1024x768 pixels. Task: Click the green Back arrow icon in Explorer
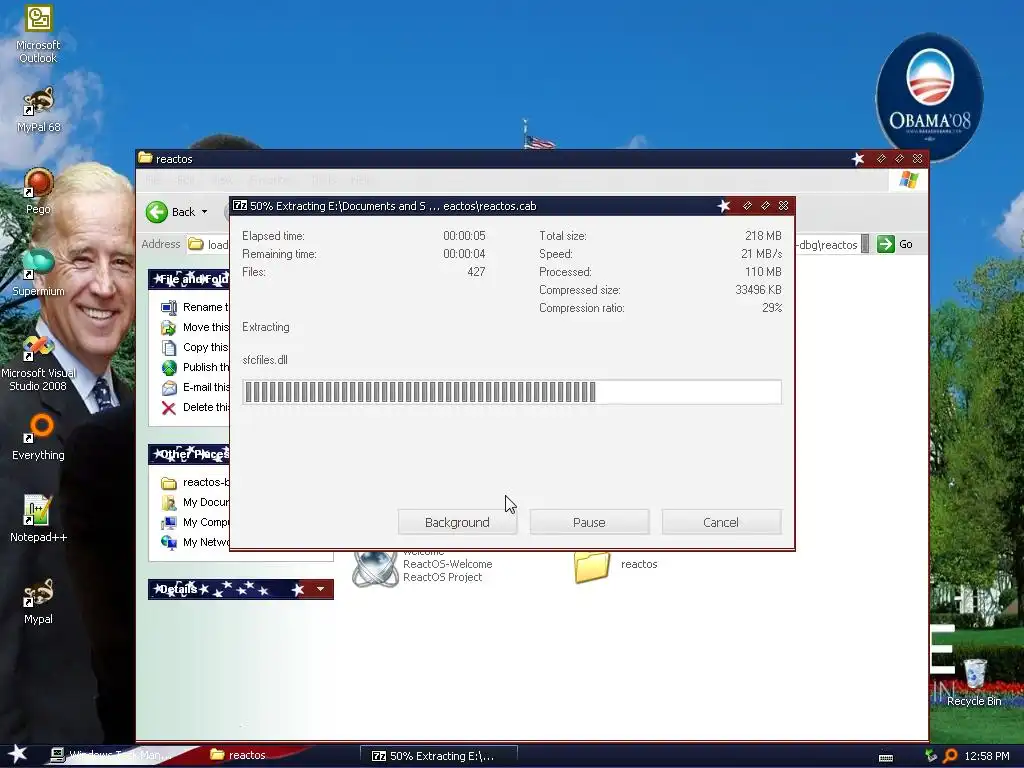pos(157,212)
